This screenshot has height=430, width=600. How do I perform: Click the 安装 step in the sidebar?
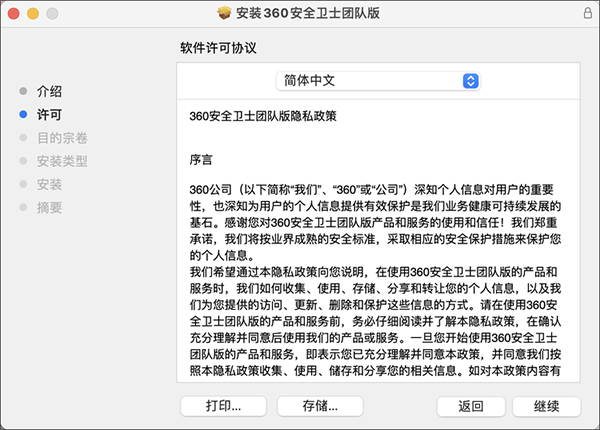tap(50, 184)
